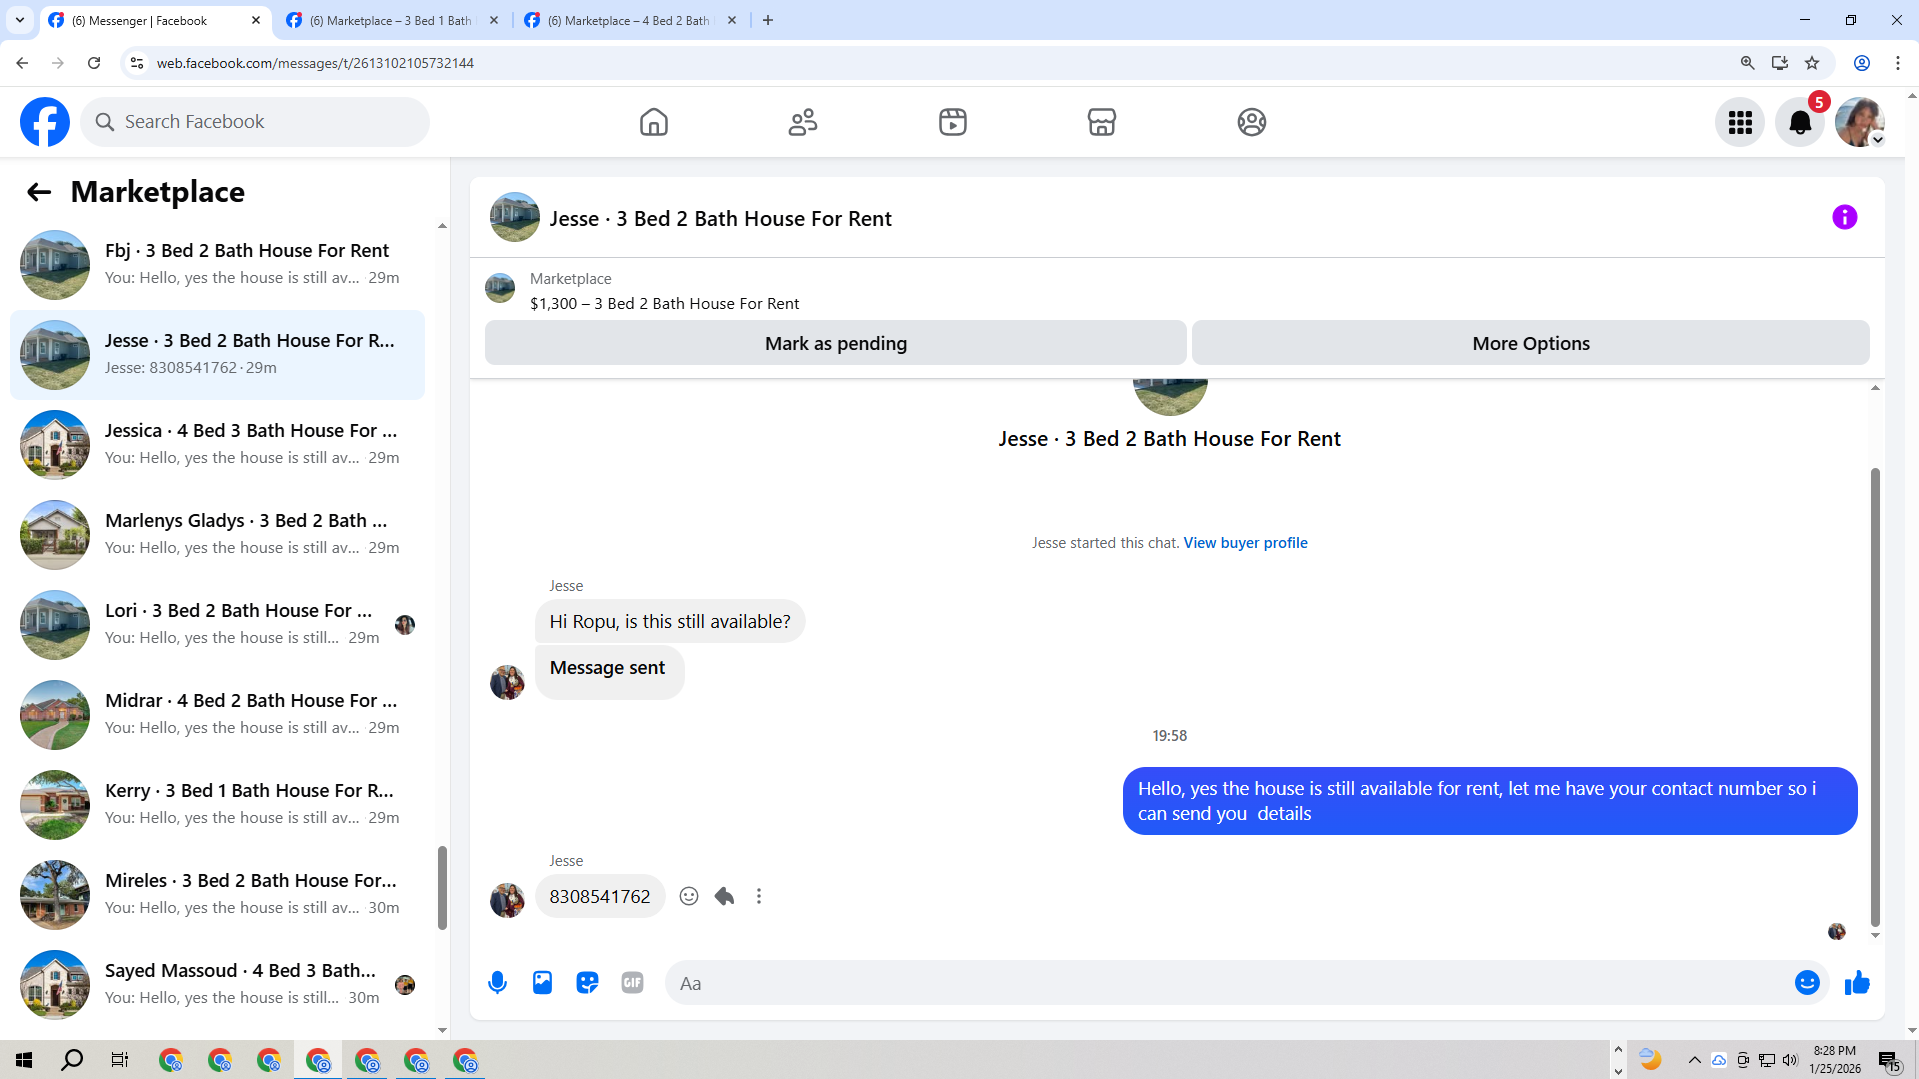1919x1079 pixels.
Task: Click the Search Facebook field
Action: click(x=255, y=122)
